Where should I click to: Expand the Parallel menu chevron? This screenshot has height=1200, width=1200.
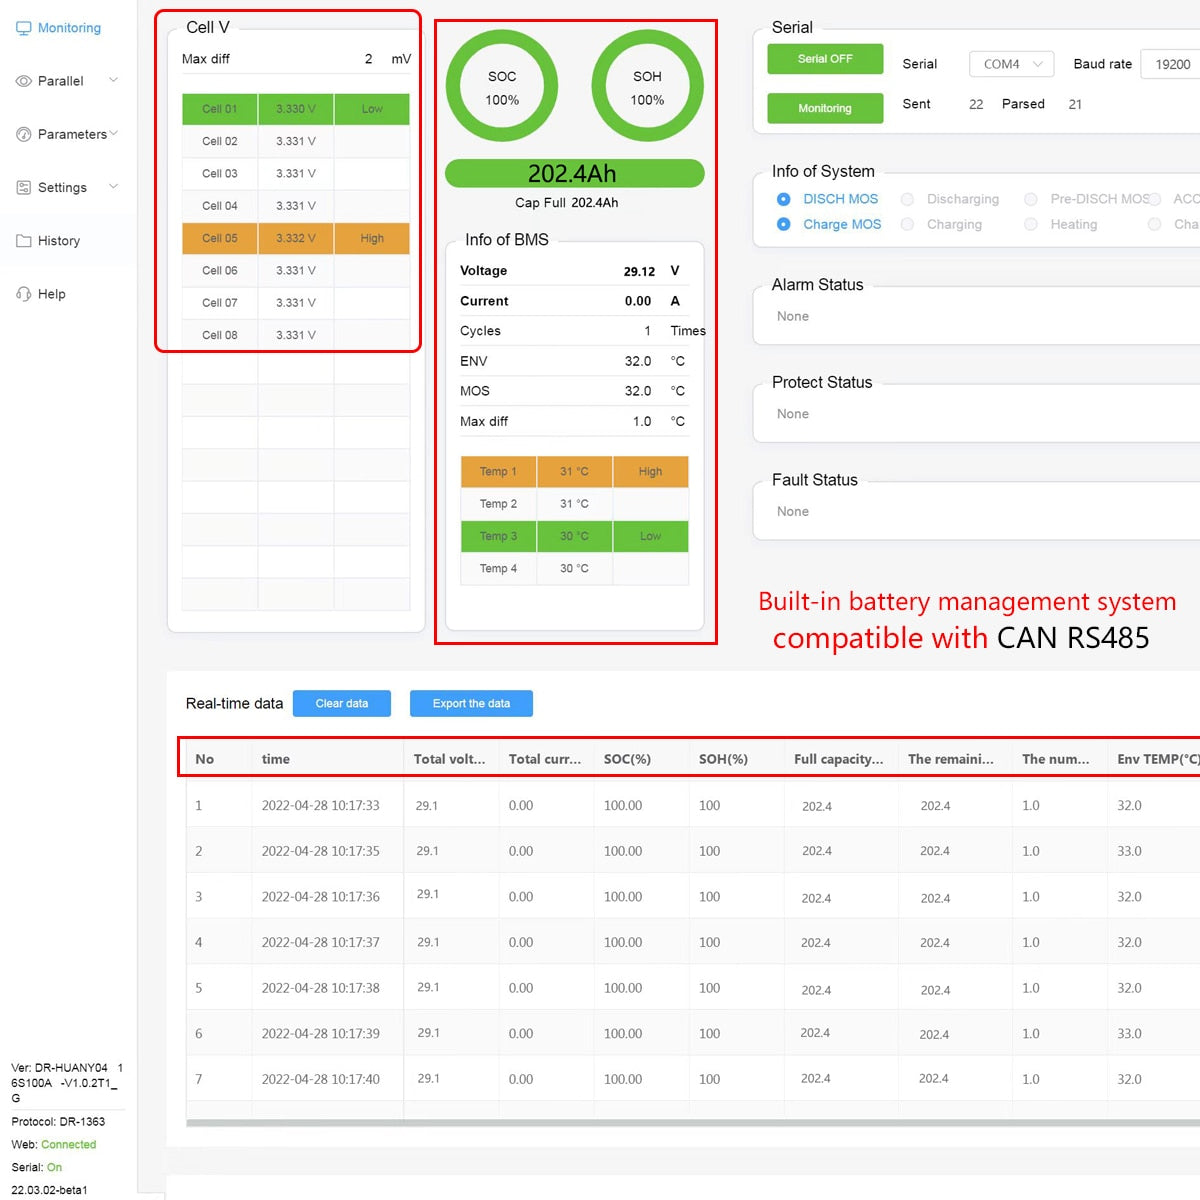pos(113,80)
